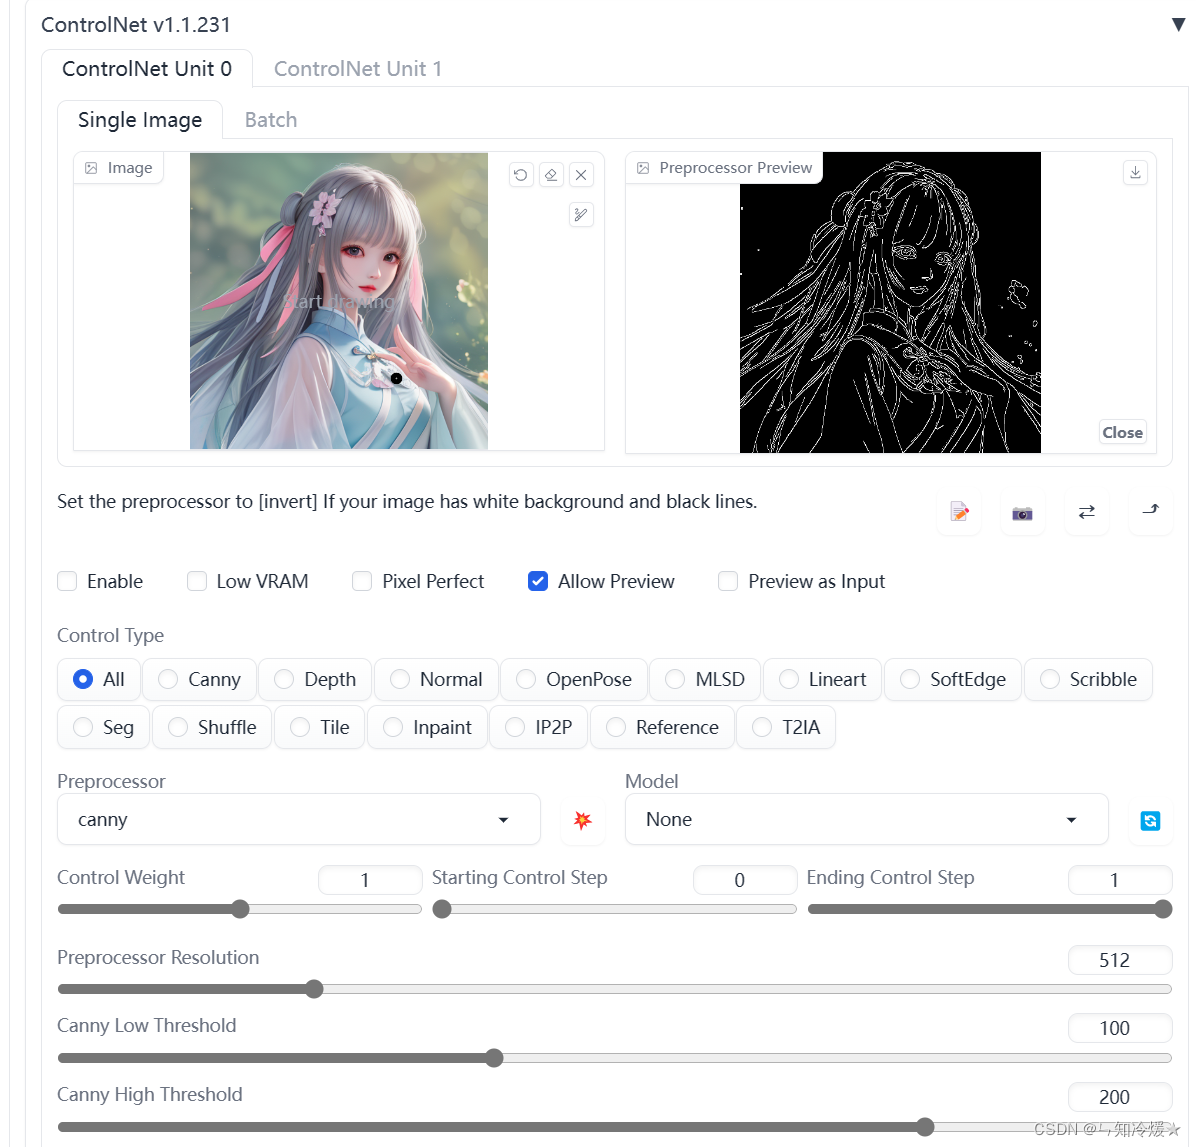
Task: Open the Model None dropdown
Action: point(866,820)
